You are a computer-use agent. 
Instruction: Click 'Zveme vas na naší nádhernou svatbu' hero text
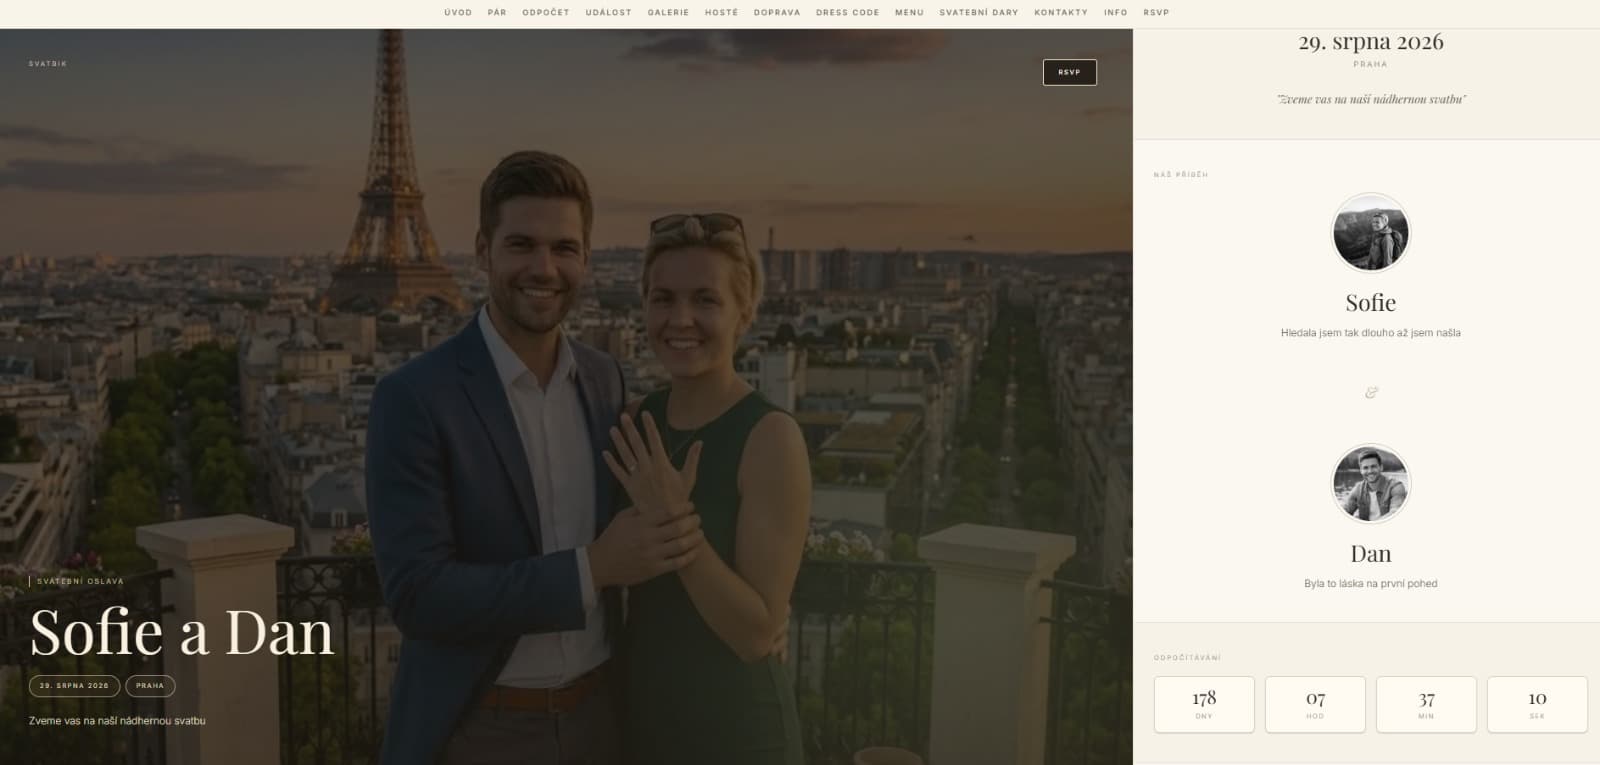coord(117,720)
